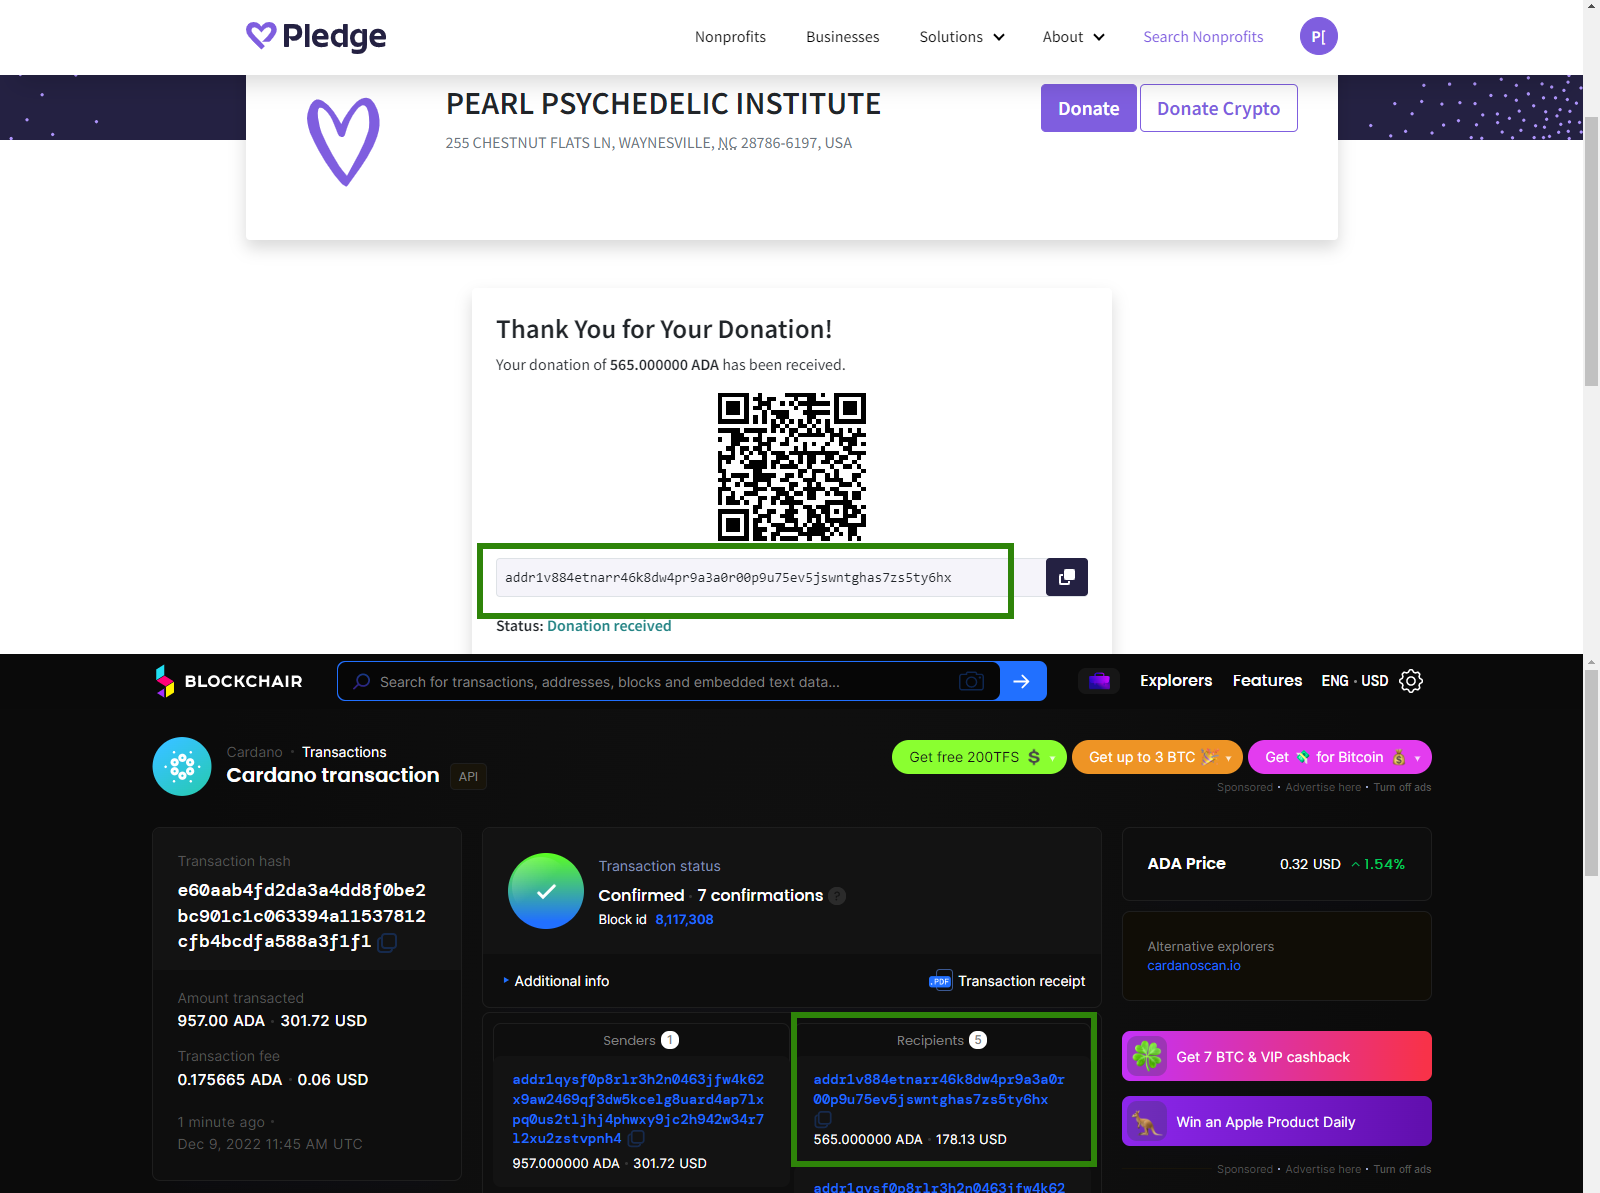Viewport: 1600px width, 1193px height.
Task: Click the kangaroo icon on Apple ad
Action: coord(1147,1122)
